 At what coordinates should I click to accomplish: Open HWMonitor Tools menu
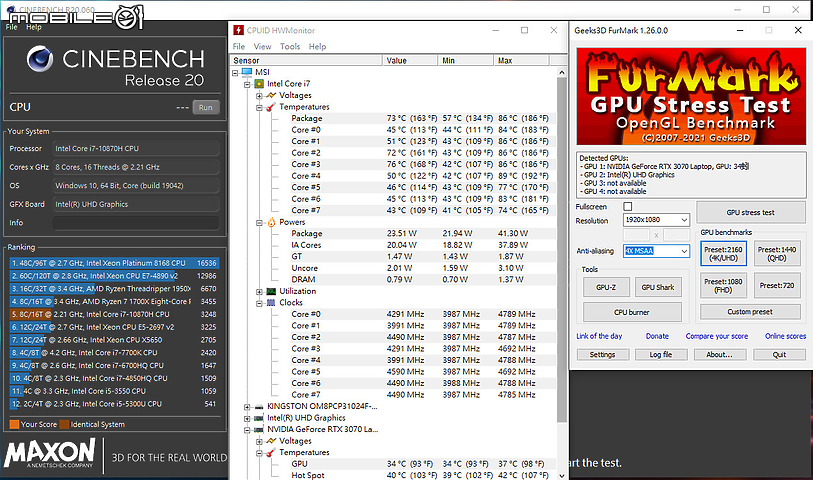click(290, 47)
